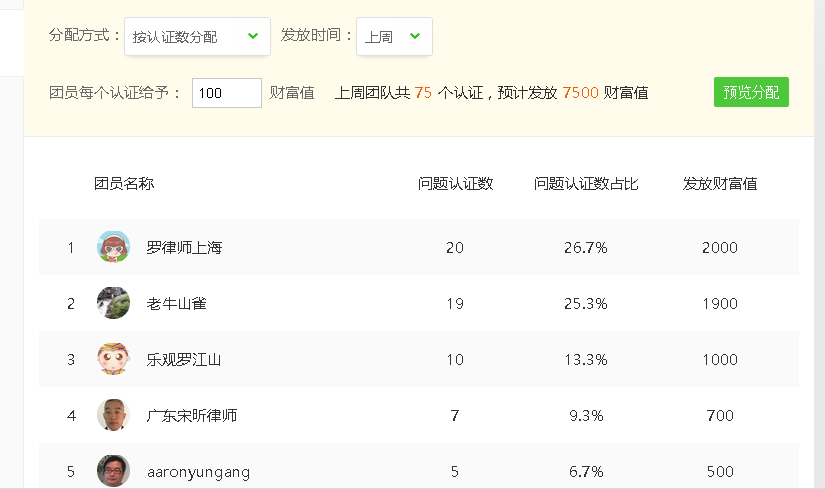The image size is (825, 489).
Task: Click green arrow next to 上周
Action: click(x=415, y=36)
